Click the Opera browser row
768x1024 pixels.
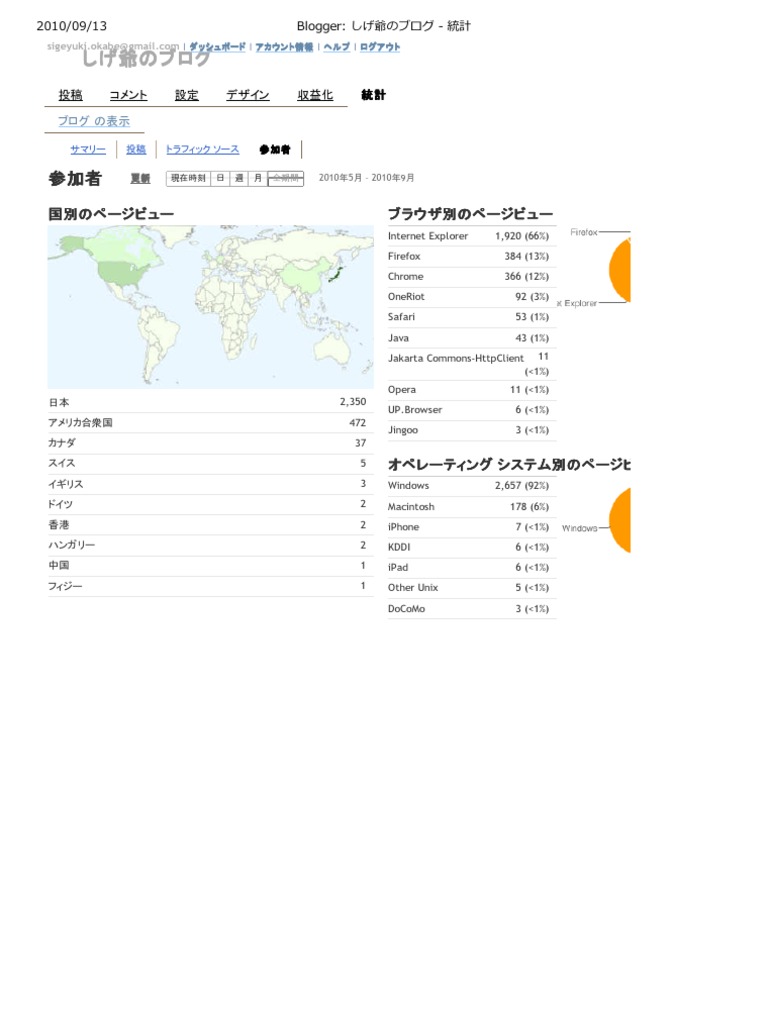472,390
